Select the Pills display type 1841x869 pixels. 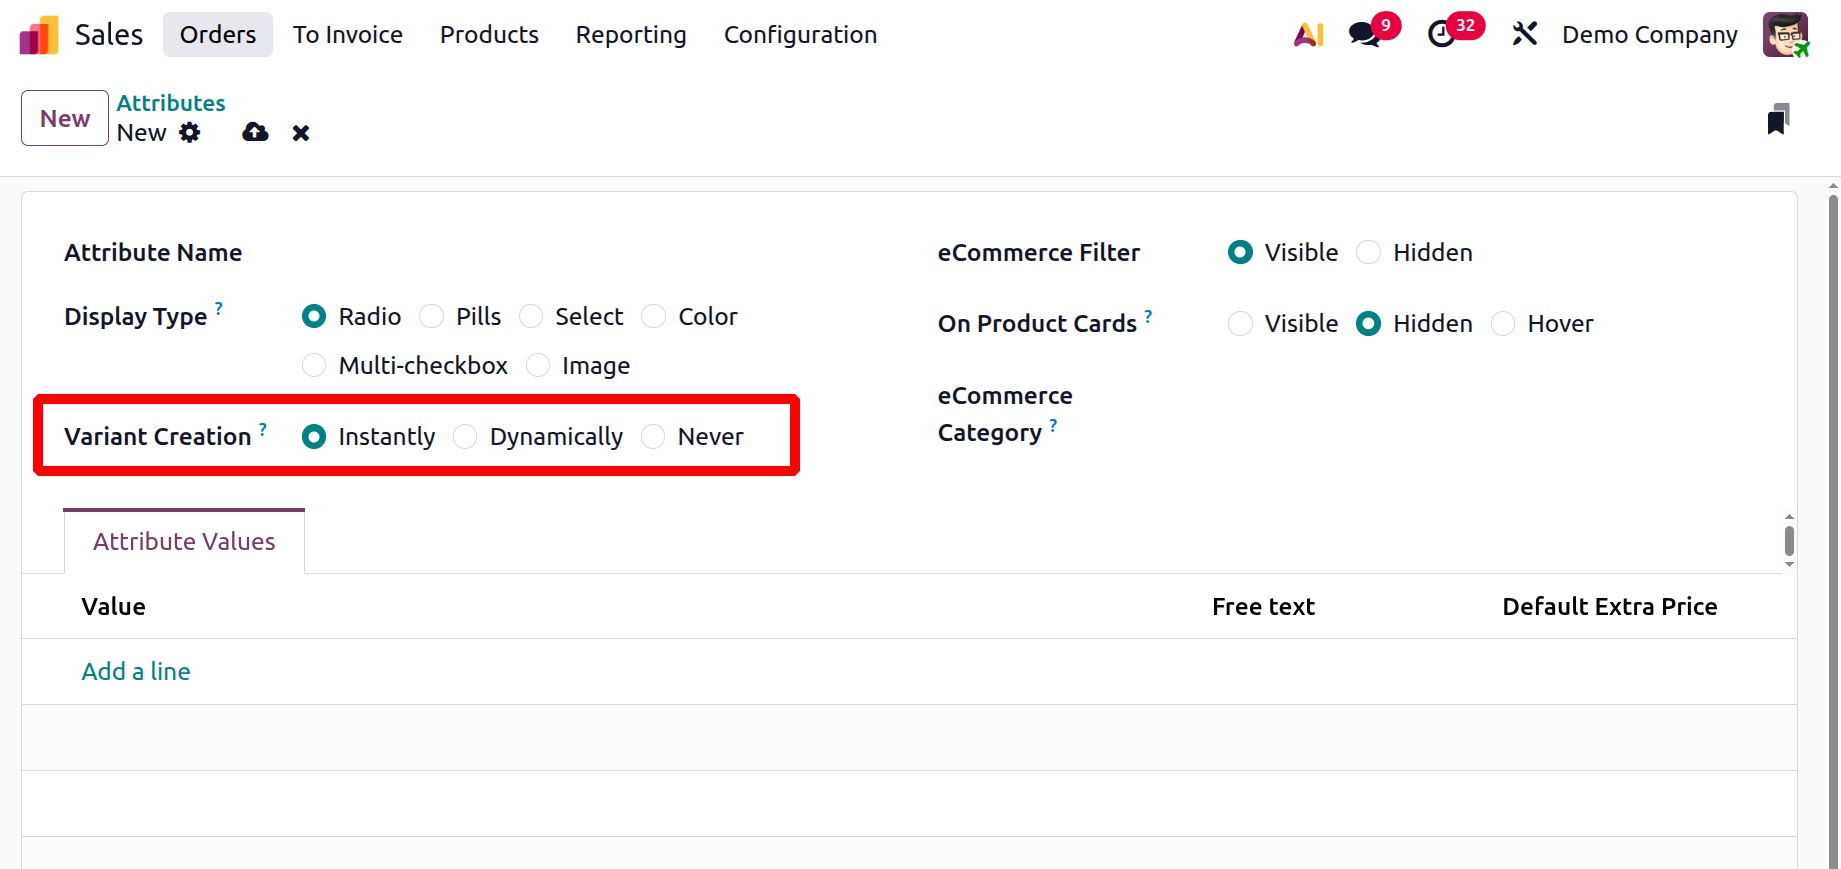point(432,317)
